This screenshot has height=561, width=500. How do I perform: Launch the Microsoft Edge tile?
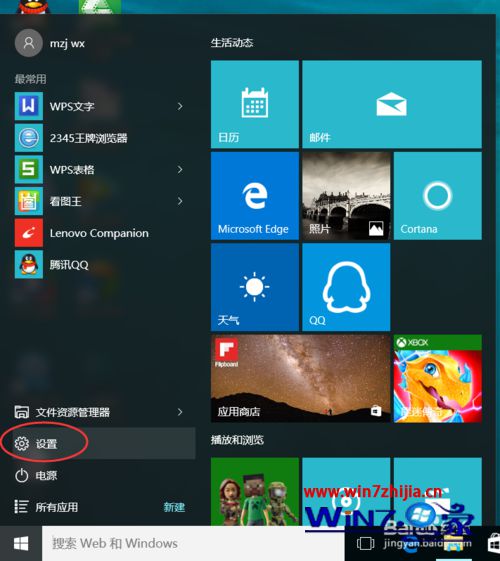(255, 196)
